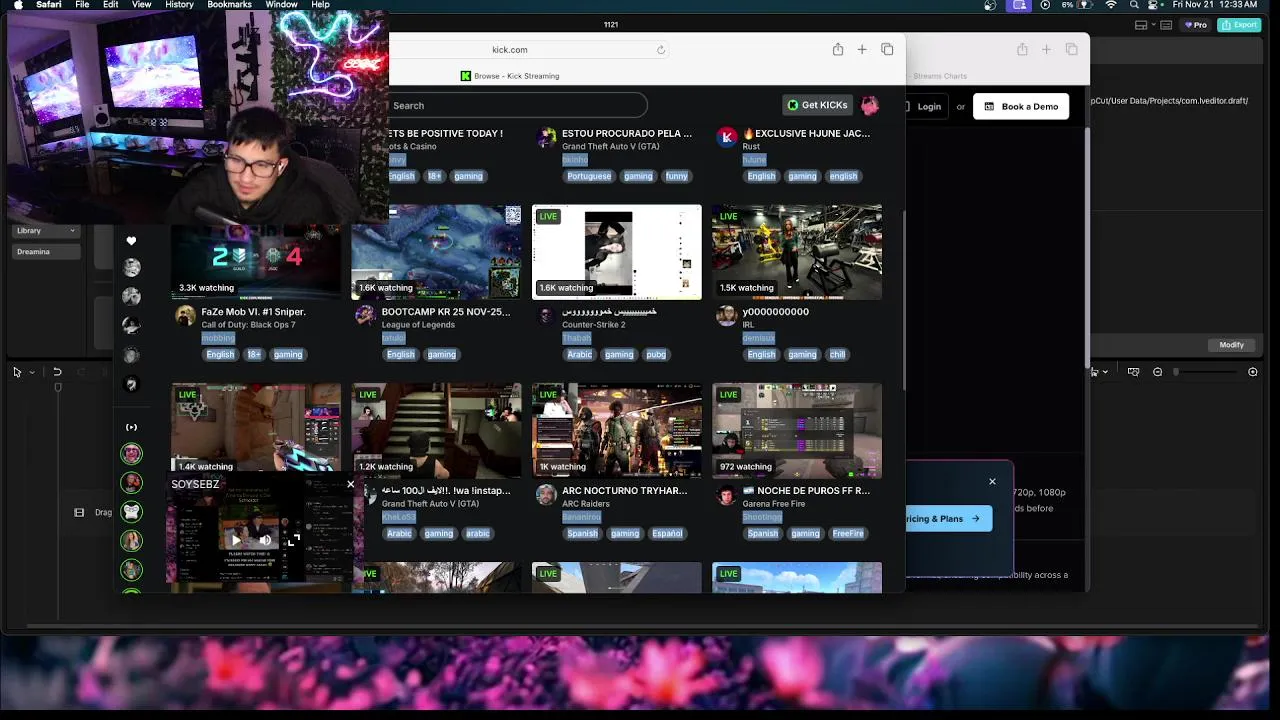Close the SOYSEBZ mini player
The height and width of the screenshot is (720, 1280).
click(x=350, y=484)
